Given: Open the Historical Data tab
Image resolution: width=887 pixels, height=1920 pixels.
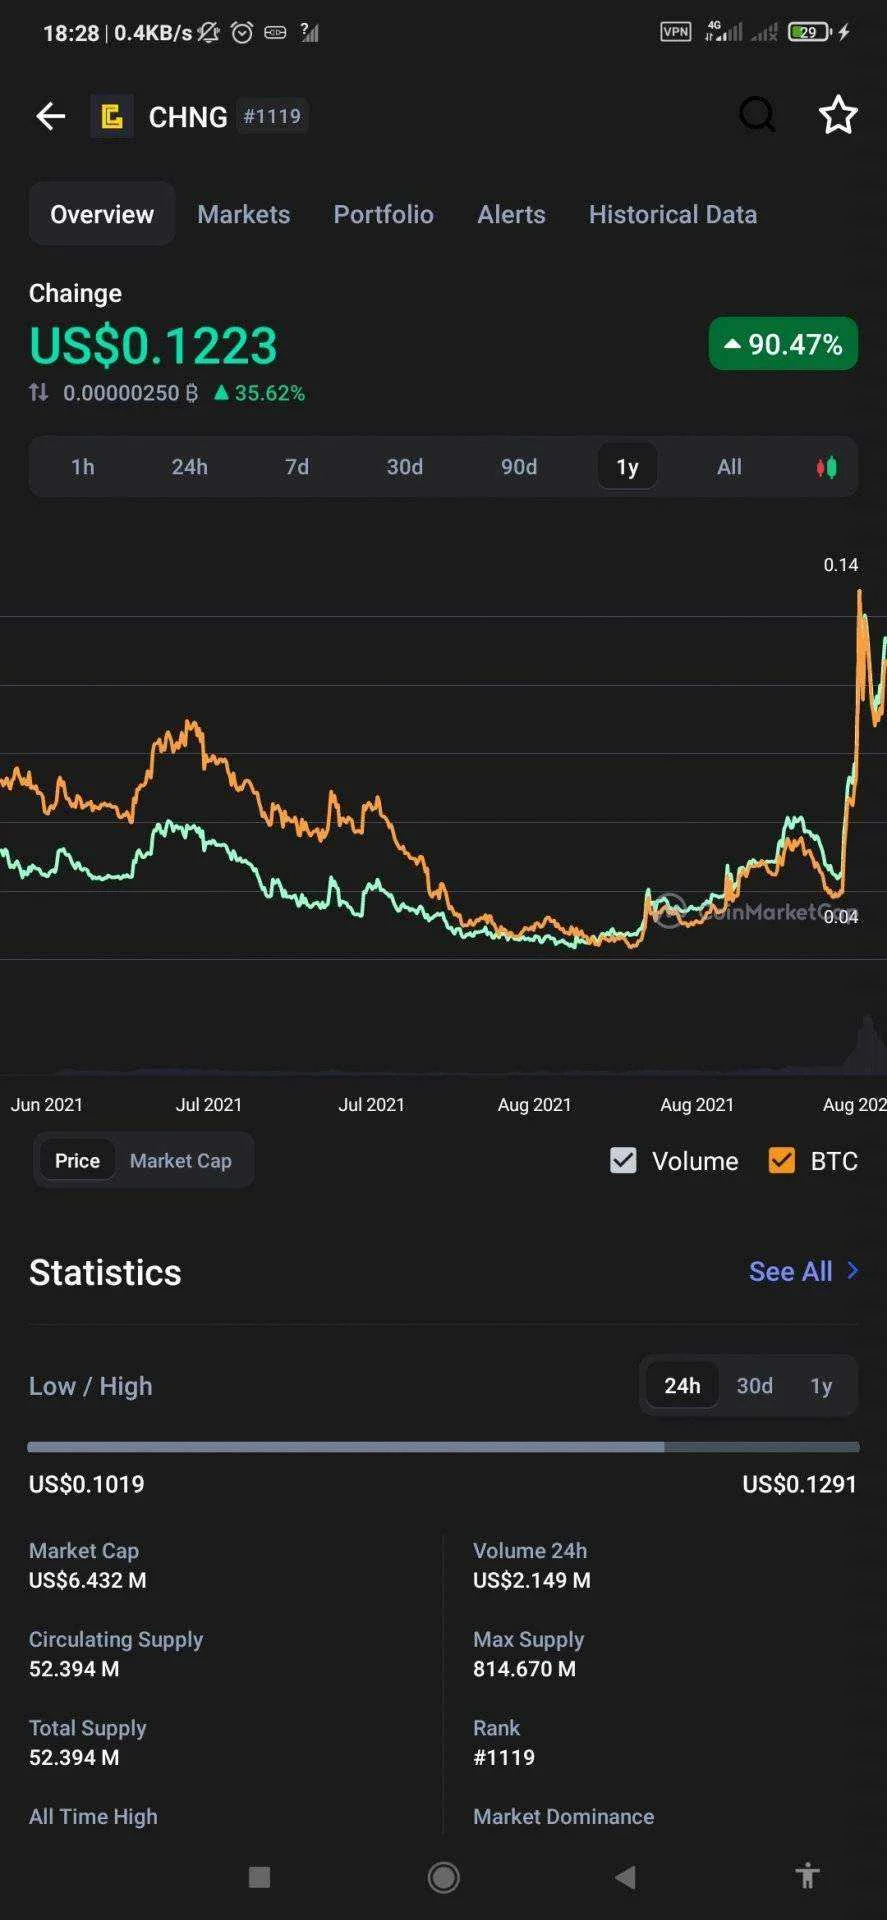Looking at the screenshot, I should (x=673, y=214).
